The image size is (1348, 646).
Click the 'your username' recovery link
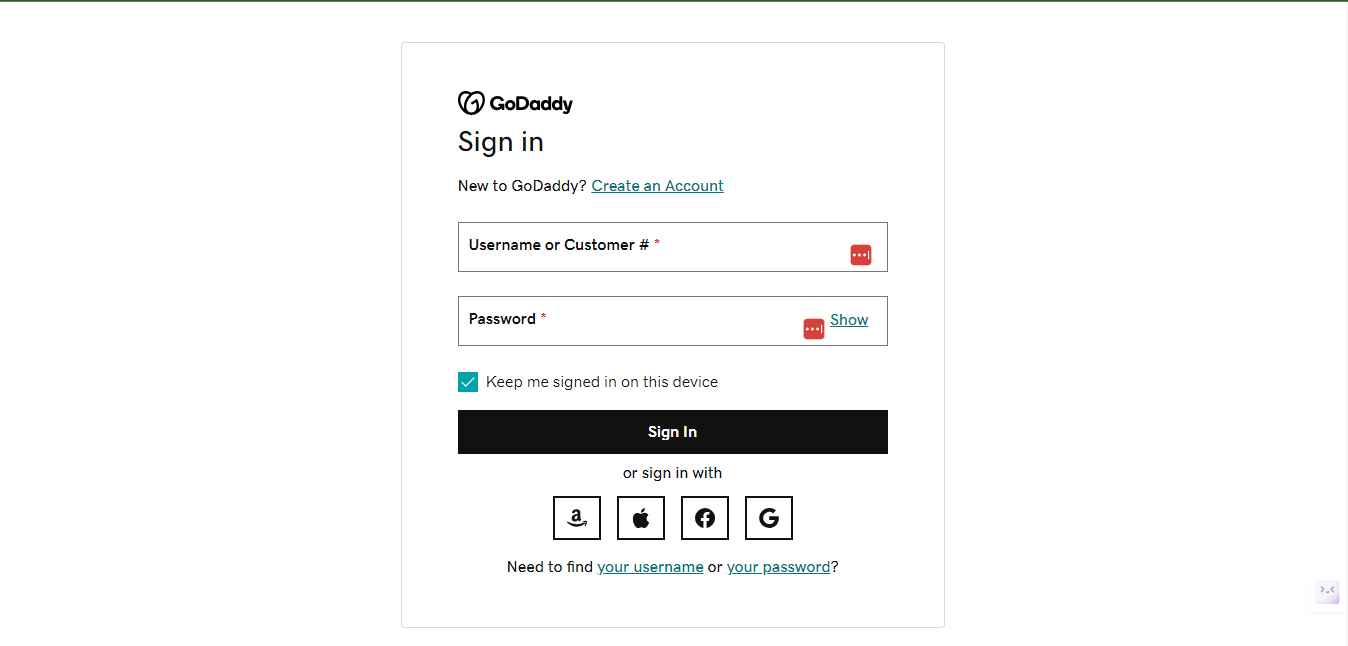click(650, 567)
